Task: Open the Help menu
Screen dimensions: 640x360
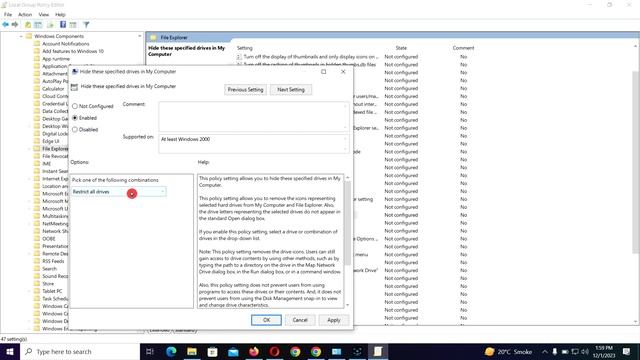Action: (60, 14)
